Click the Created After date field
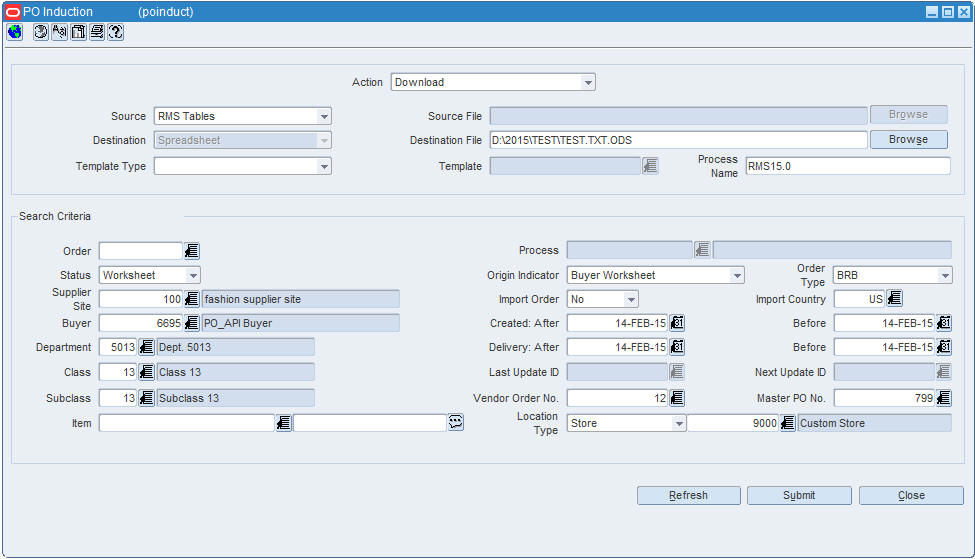The height and width of the screenshot is (559, 975). click(x=617, y=323)
